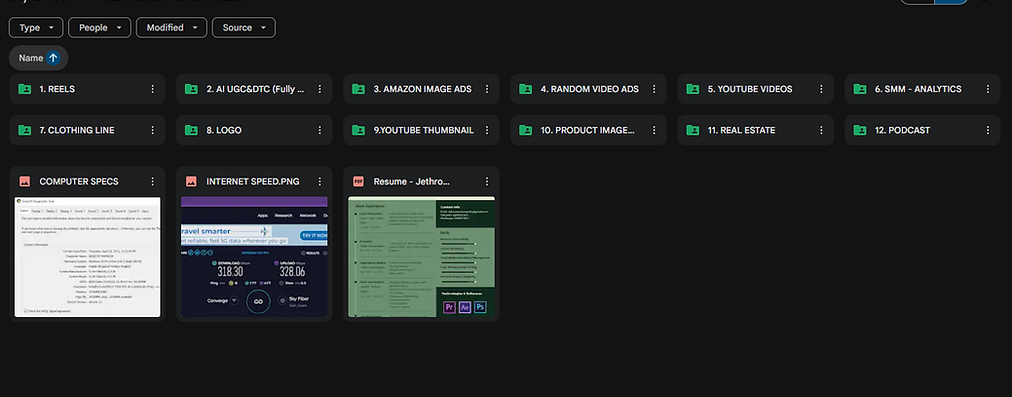The width and height of the screenshot is (1012, 397).
Task: Open more options for 12. PODCAST
Action: tap(988, 130)
